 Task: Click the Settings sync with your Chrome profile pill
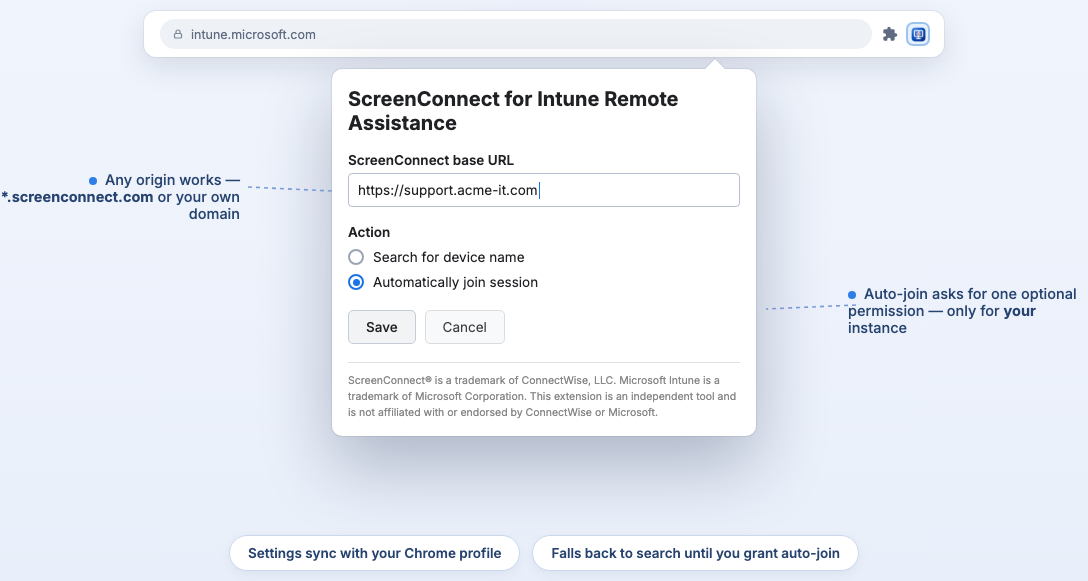tap(375, 553)
